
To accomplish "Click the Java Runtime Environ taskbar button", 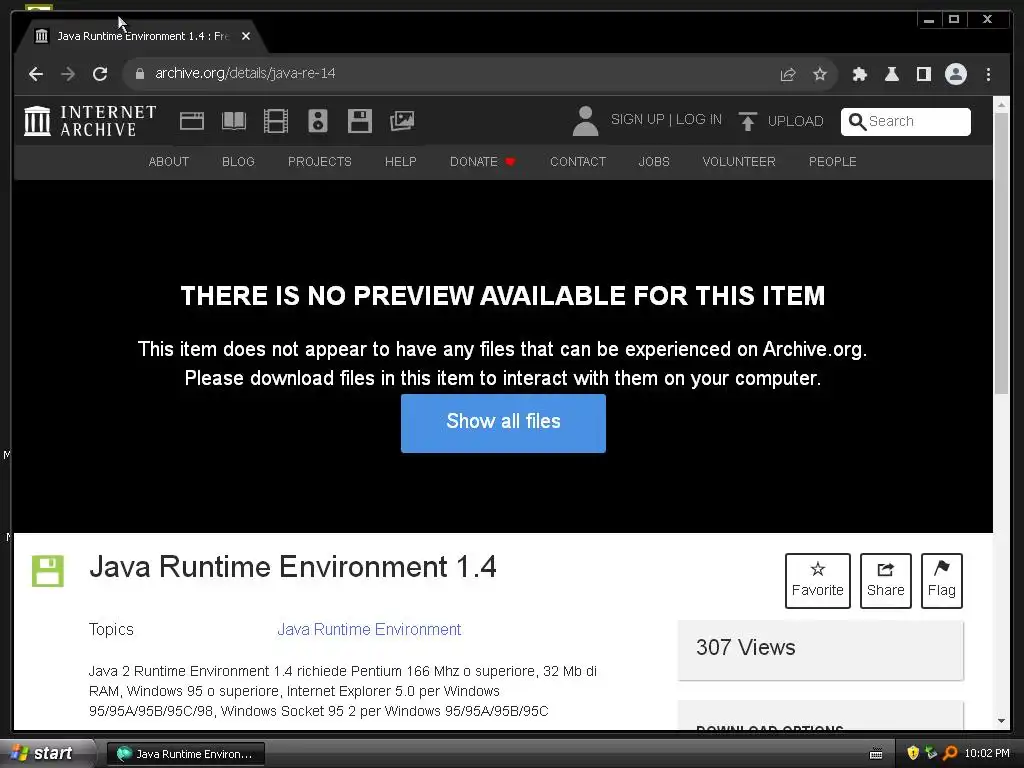I will coord(185,754).
